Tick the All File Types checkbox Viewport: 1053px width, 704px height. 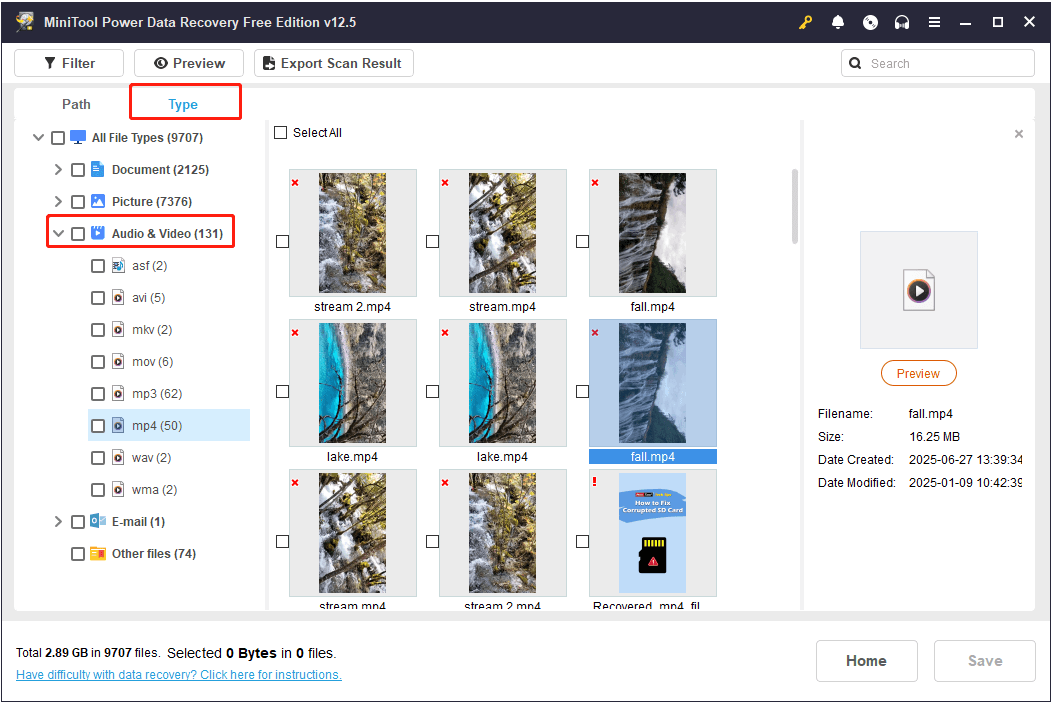click(58, 138)
